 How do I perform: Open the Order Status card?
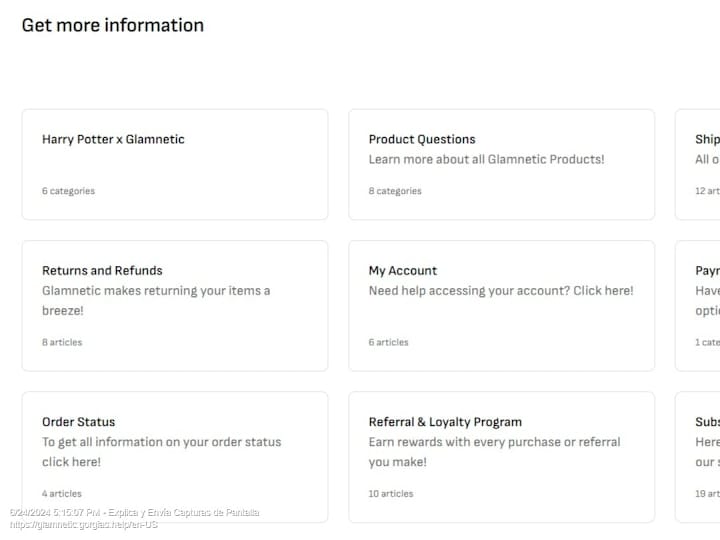pos(175,457)
